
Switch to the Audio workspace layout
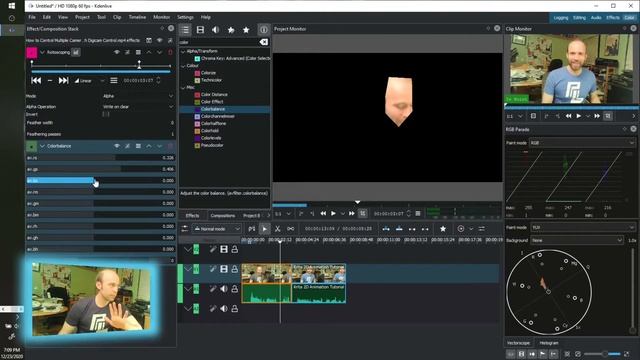[x=596, y=18]
